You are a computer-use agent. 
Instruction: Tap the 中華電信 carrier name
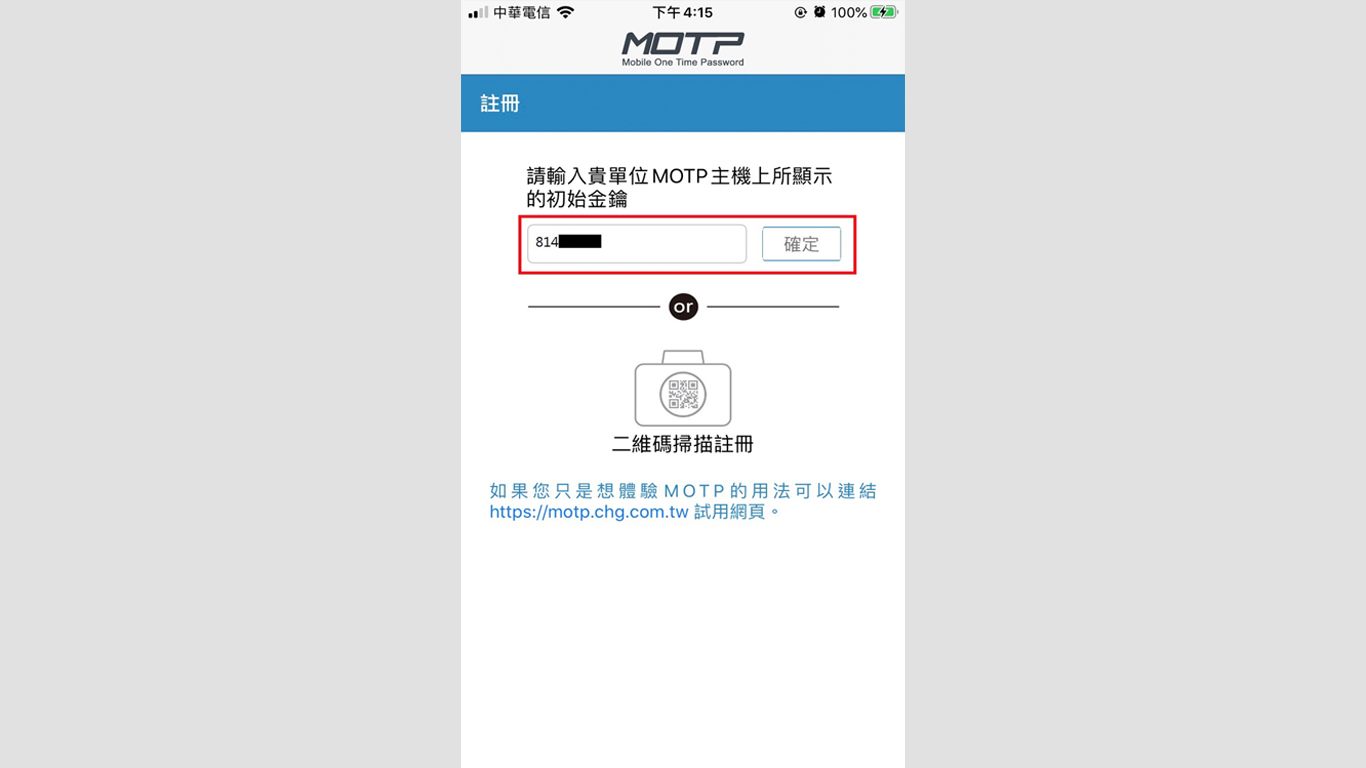[522, 12]
